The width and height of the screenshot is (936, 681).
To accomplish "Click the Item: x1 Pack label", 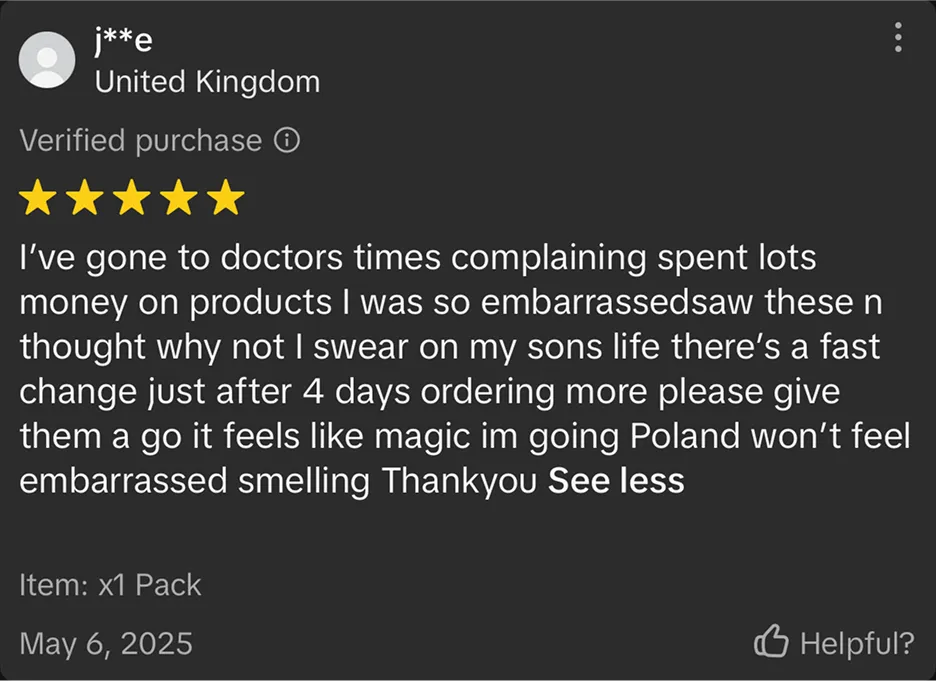I will tap(110, 584).
